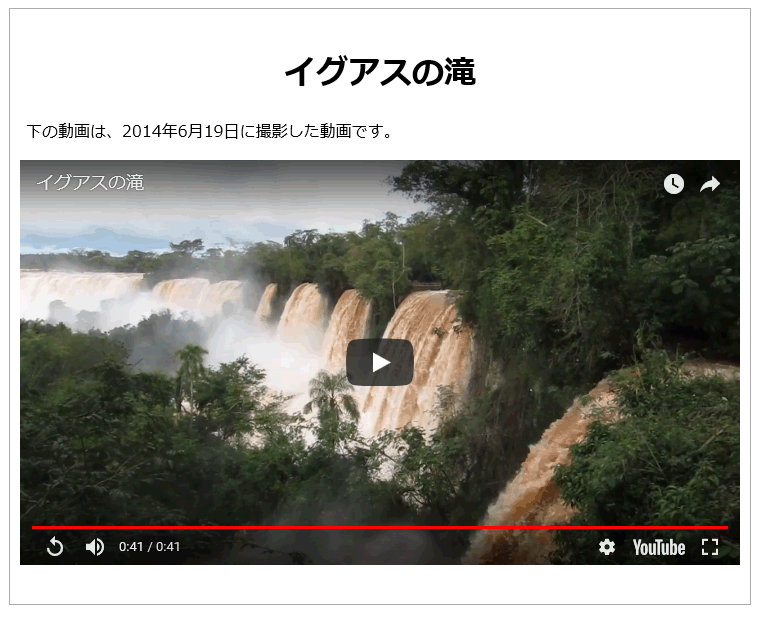Seek to the start of the red progress bar

(x=33, y=527)
